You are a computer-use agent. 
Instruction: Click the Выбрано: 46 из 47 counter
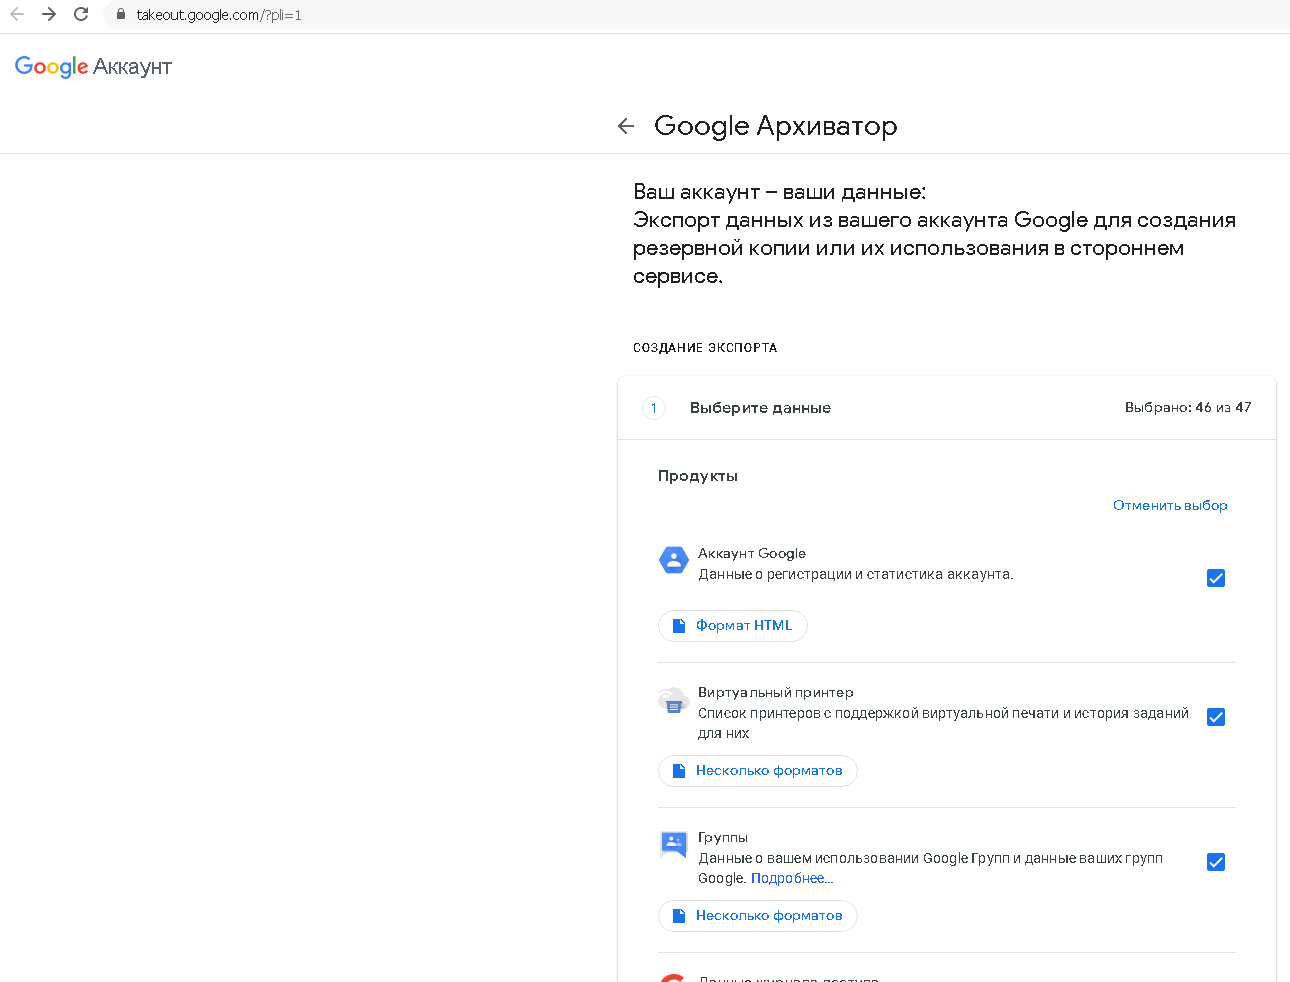(x=1188, y=407)
